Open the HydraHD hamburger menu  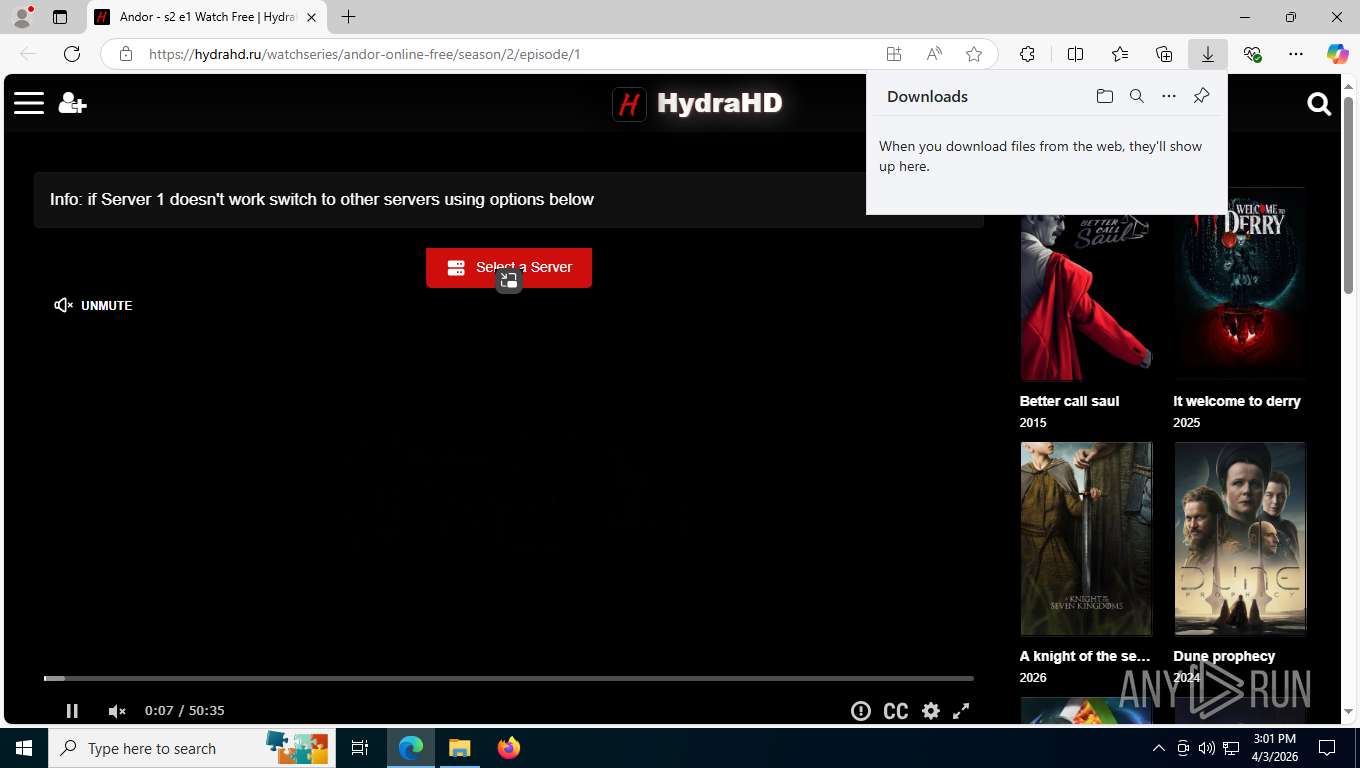click(29, 103)
